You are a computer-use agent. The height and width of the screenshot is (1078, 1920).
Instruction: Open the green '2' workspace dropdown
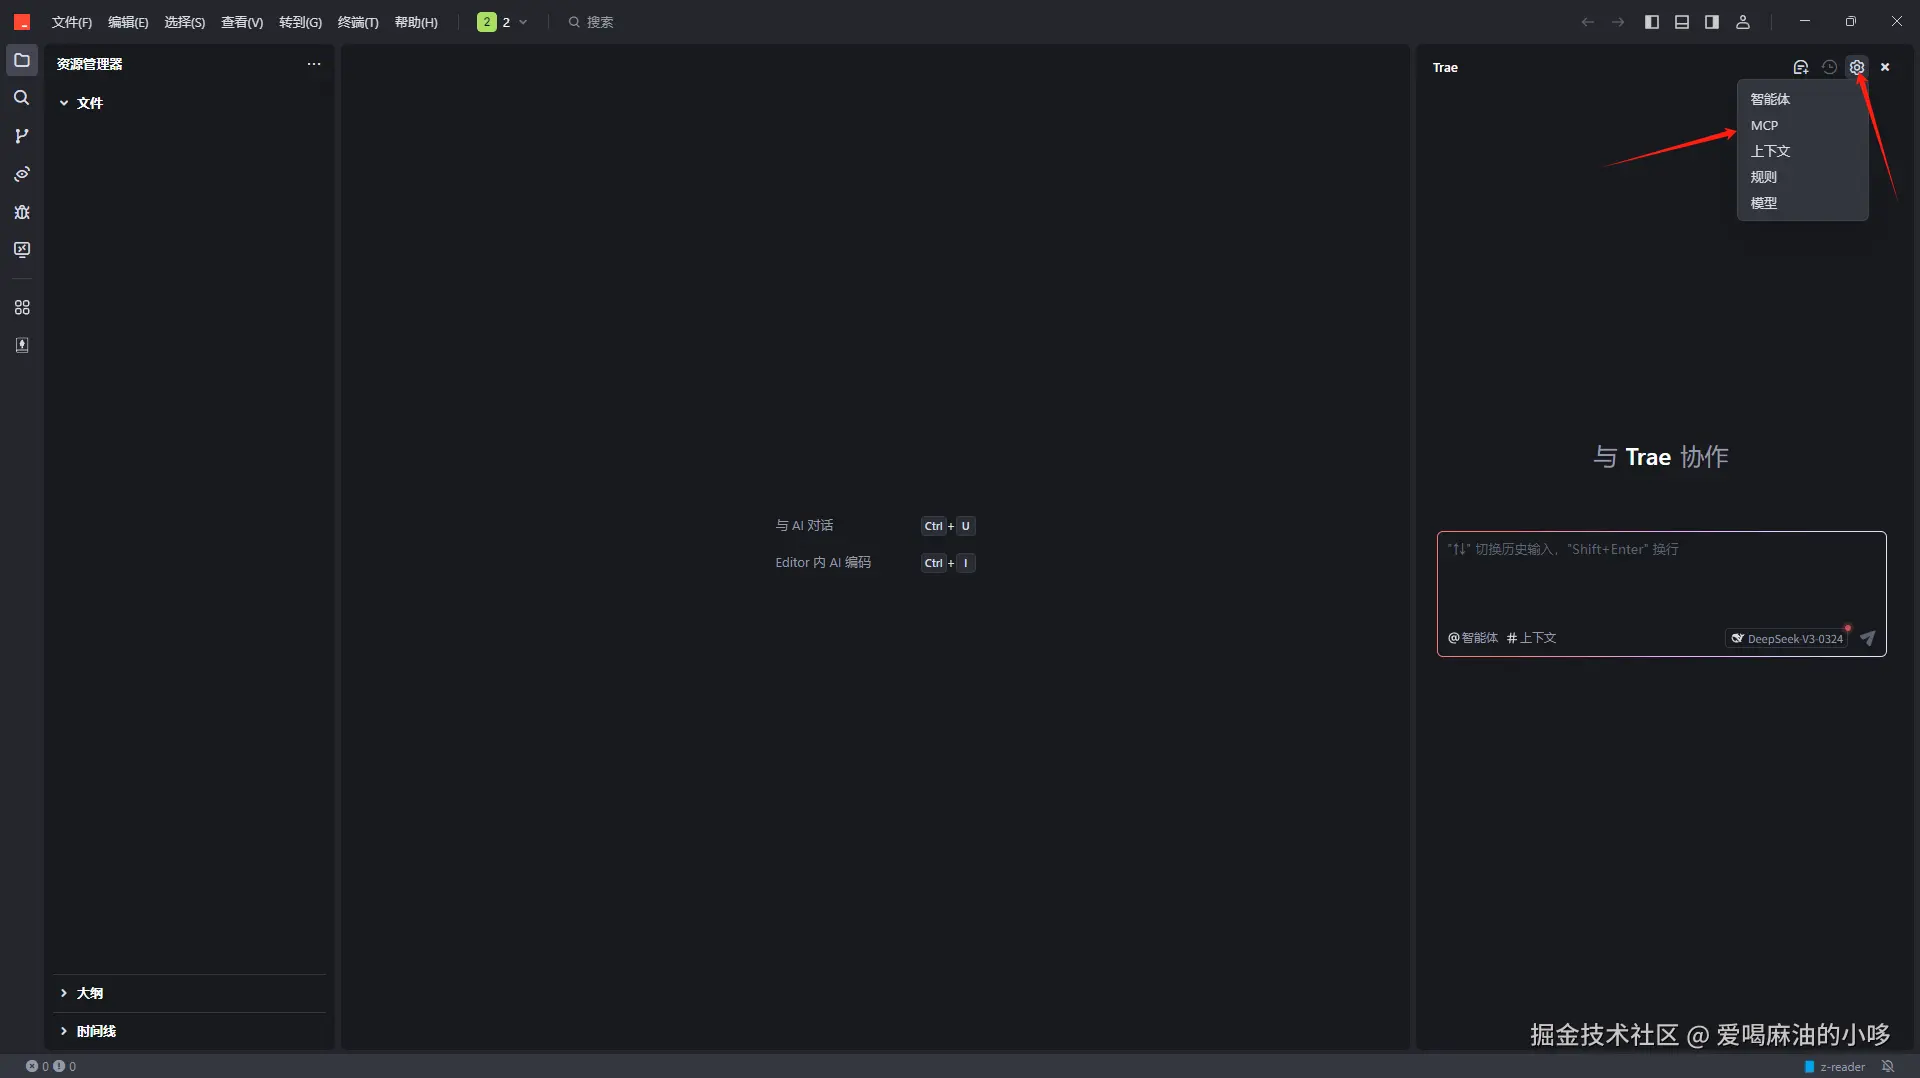coord(502,22)
